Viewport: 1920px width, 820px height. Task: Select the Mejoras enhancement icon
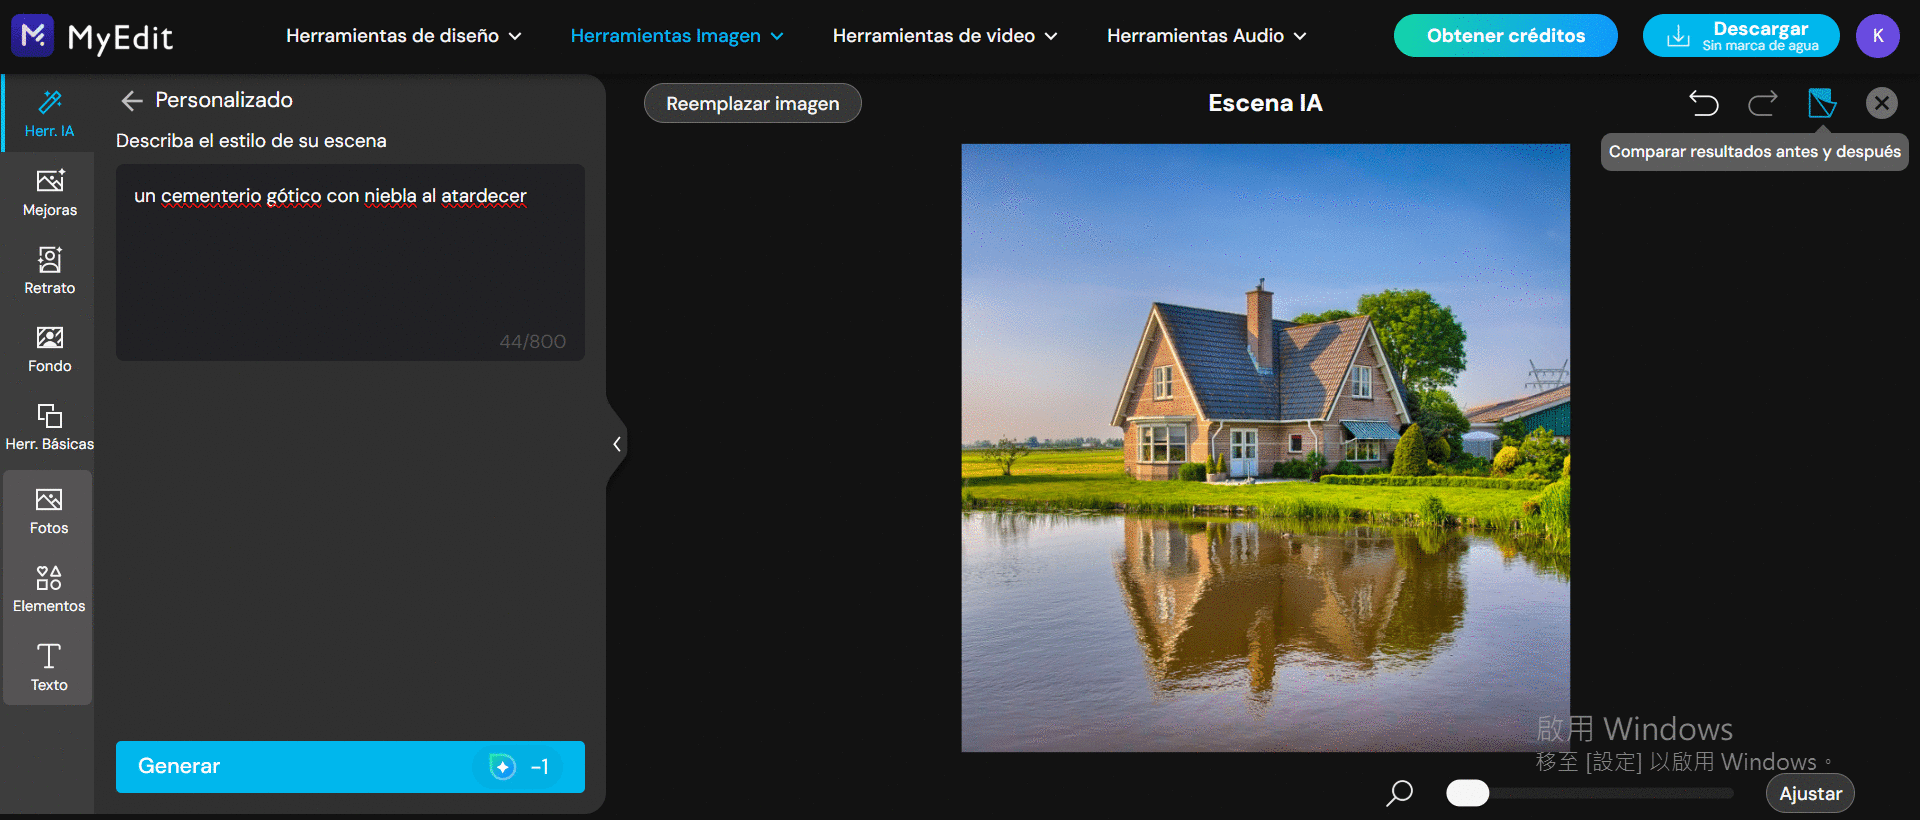49,192
